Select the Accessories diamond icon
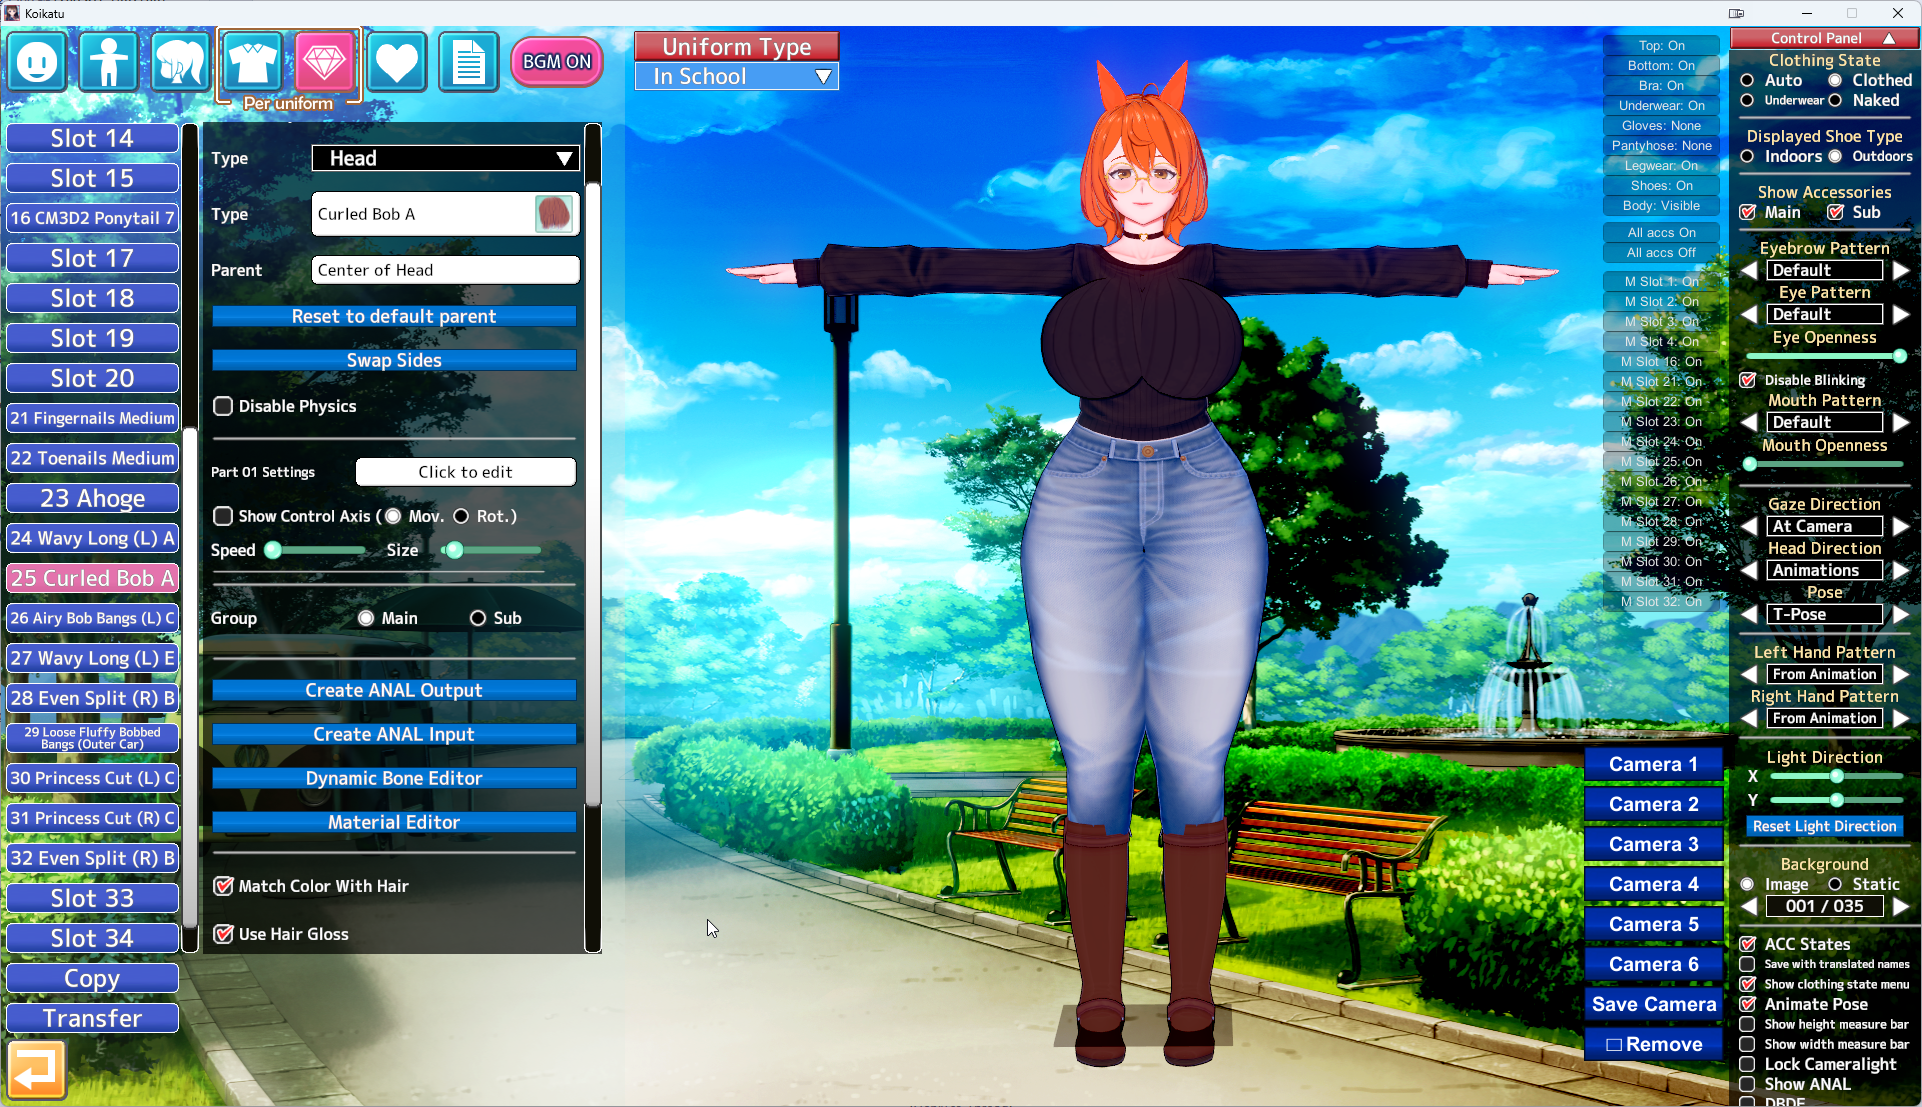 tap(324, 62)
